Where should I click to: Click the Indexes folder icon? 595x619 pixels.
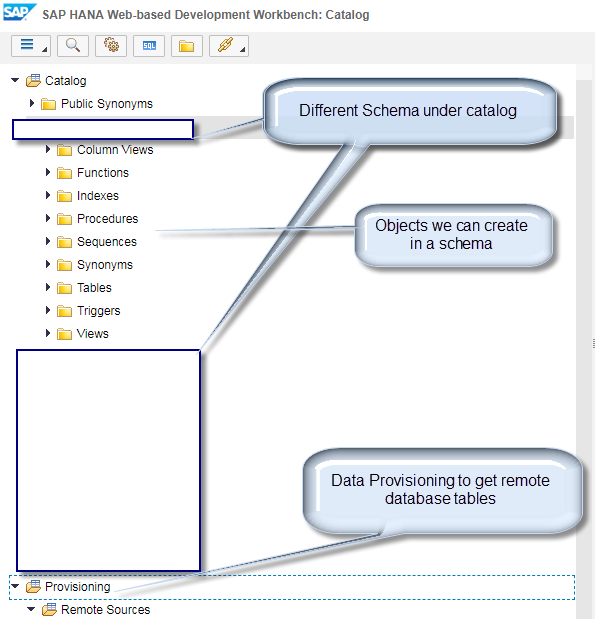64,196
